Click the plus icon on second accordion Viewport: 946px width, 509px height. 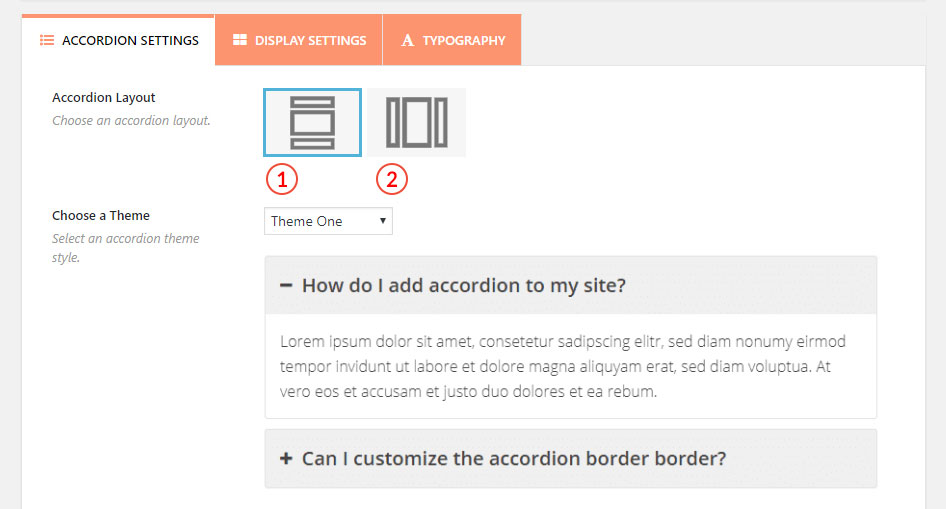point(286,458)
